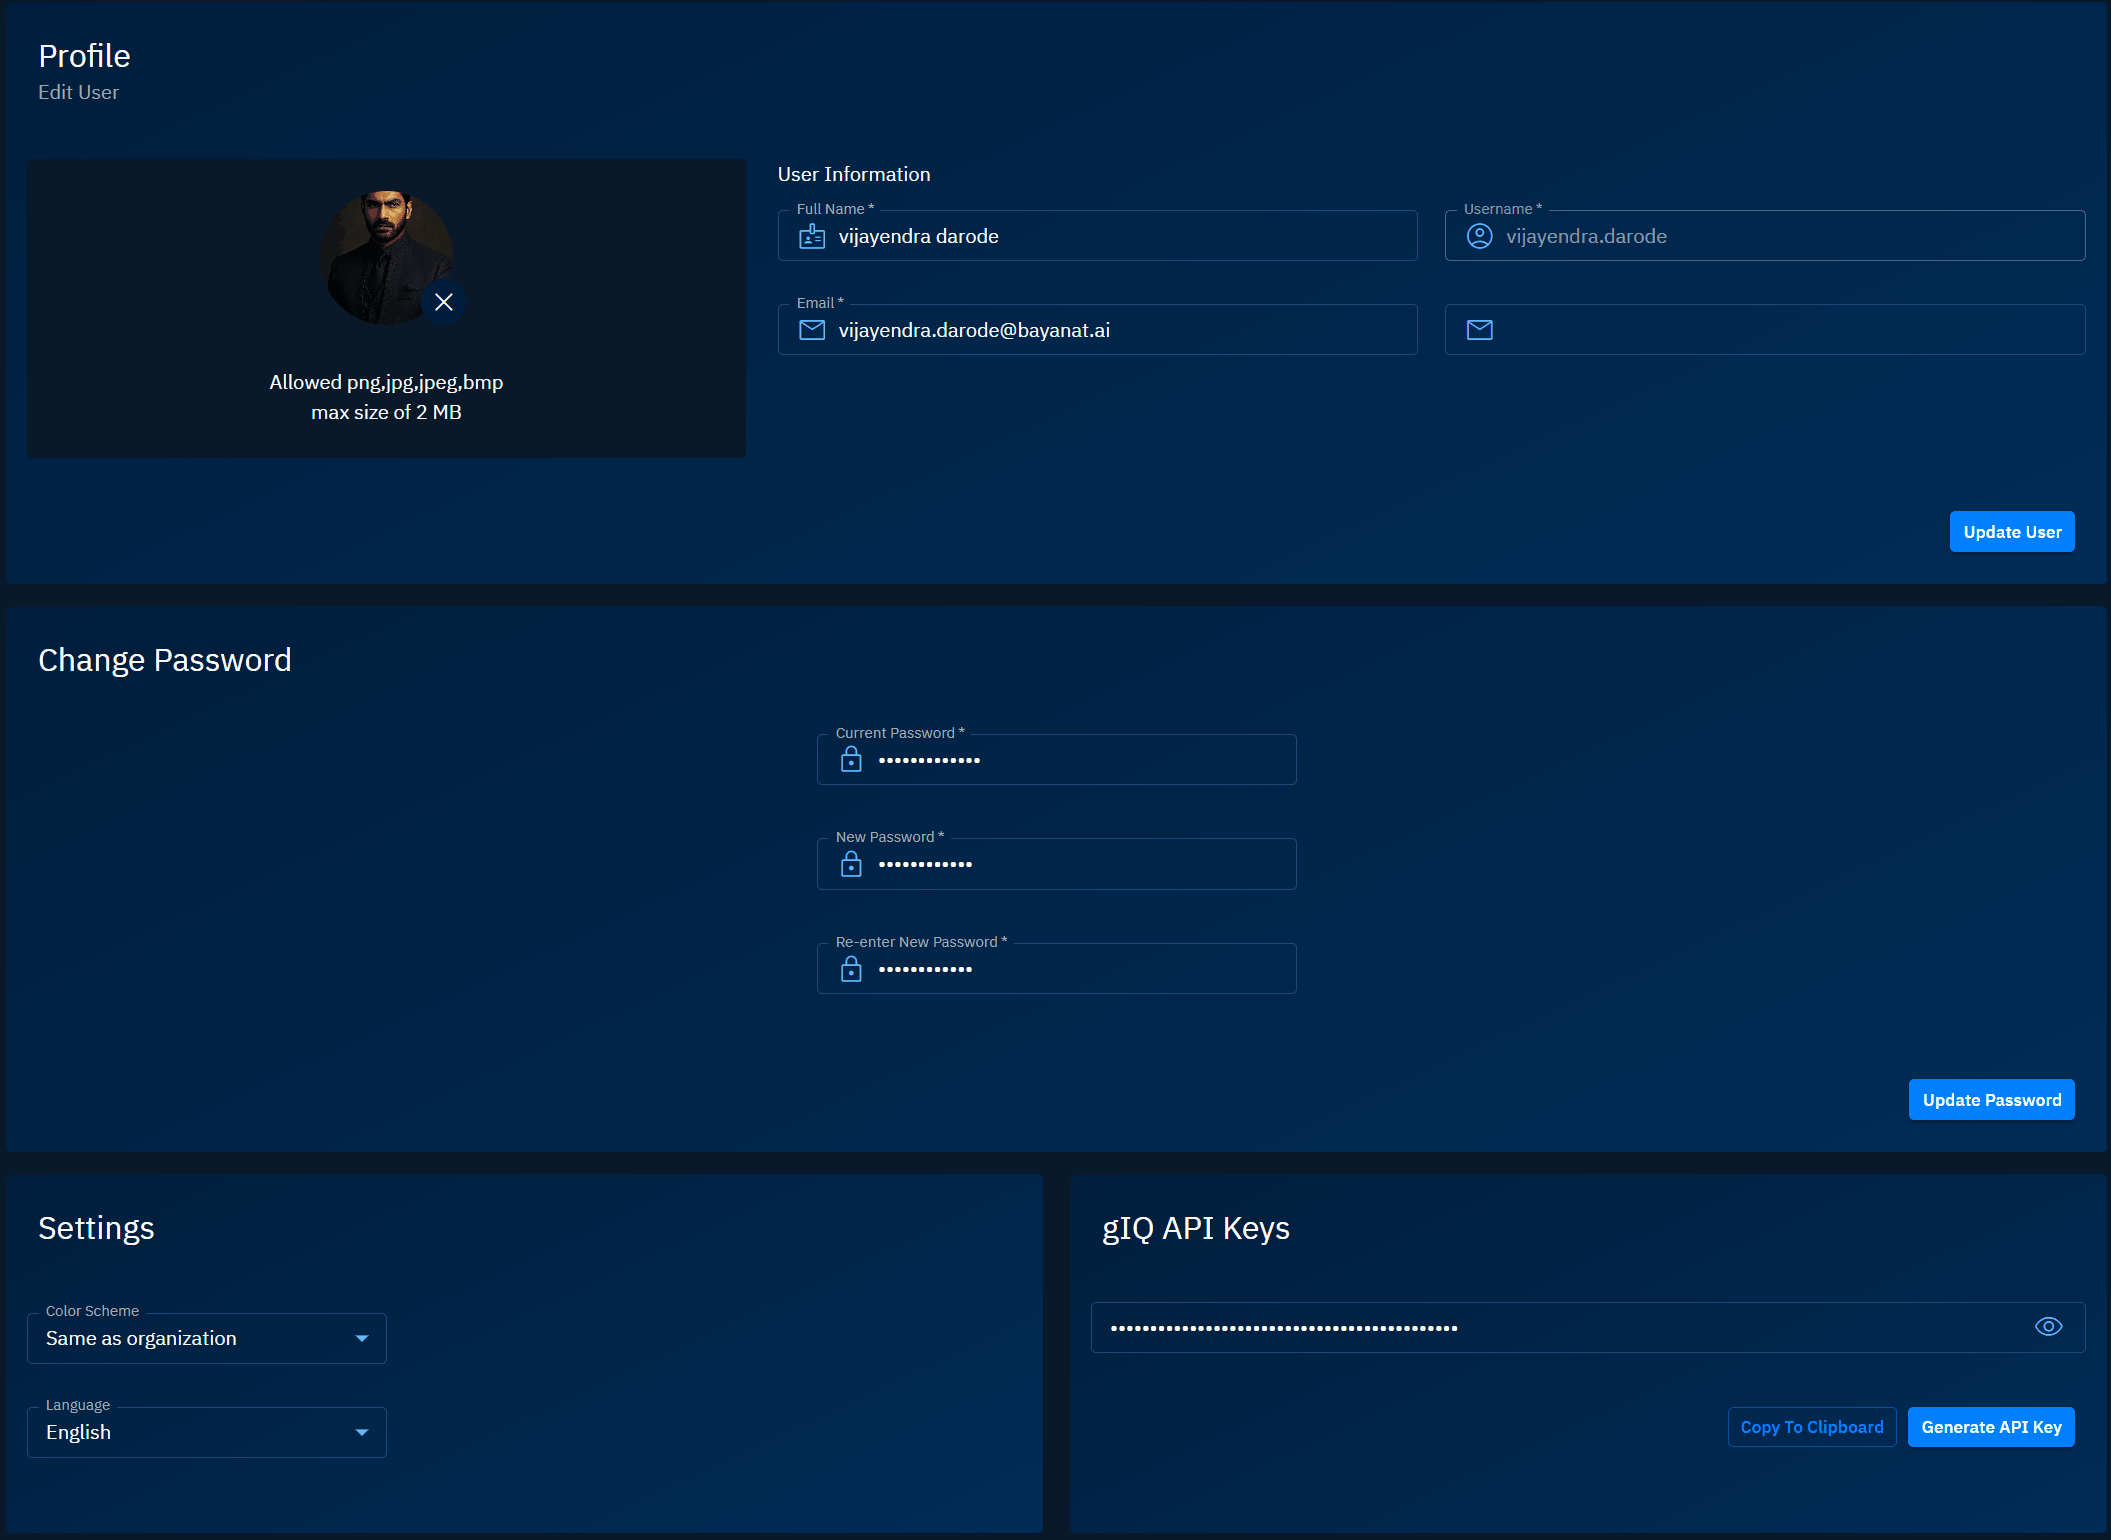Reveal the gIQ API key with the eye toggle
The image size is (2111, 1540).
tap(2047, 1326)
